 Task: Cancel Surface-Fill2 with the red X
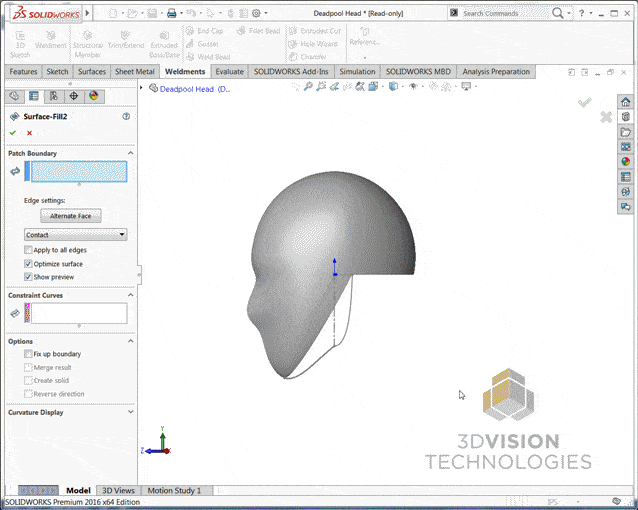point(29,133)
